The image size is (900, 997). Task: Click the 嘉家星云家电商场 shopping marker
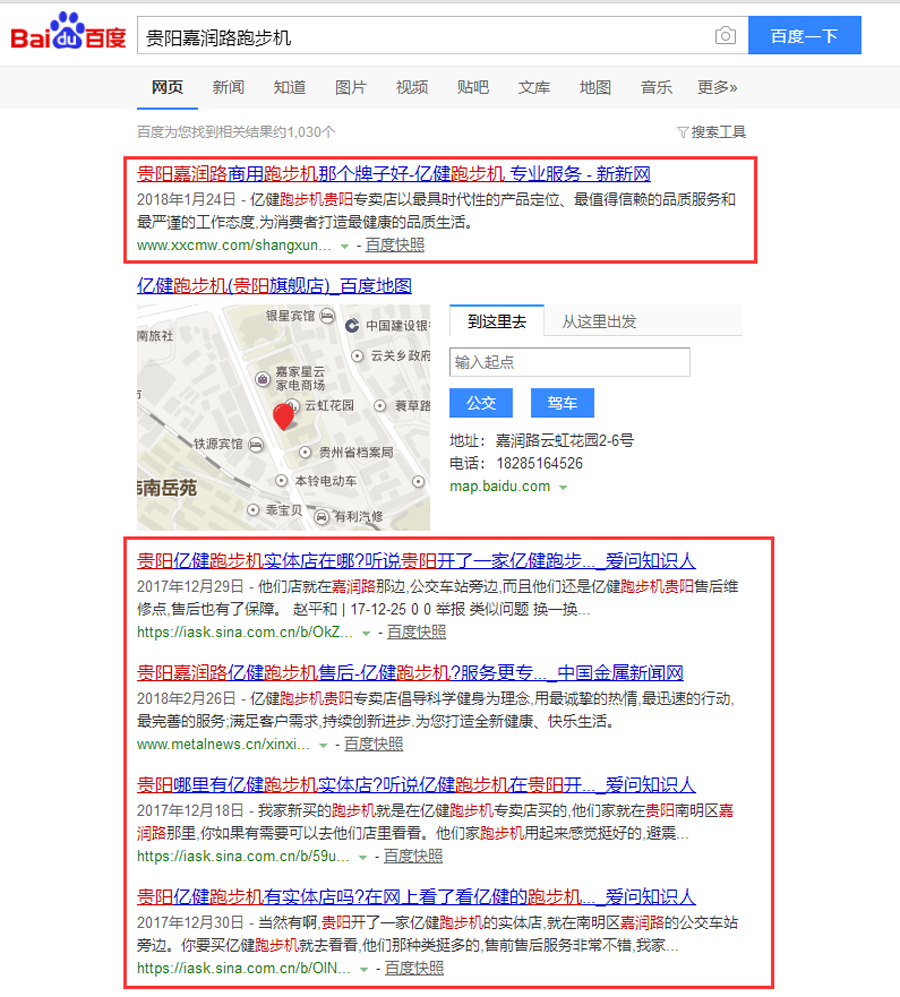point(263,379)
